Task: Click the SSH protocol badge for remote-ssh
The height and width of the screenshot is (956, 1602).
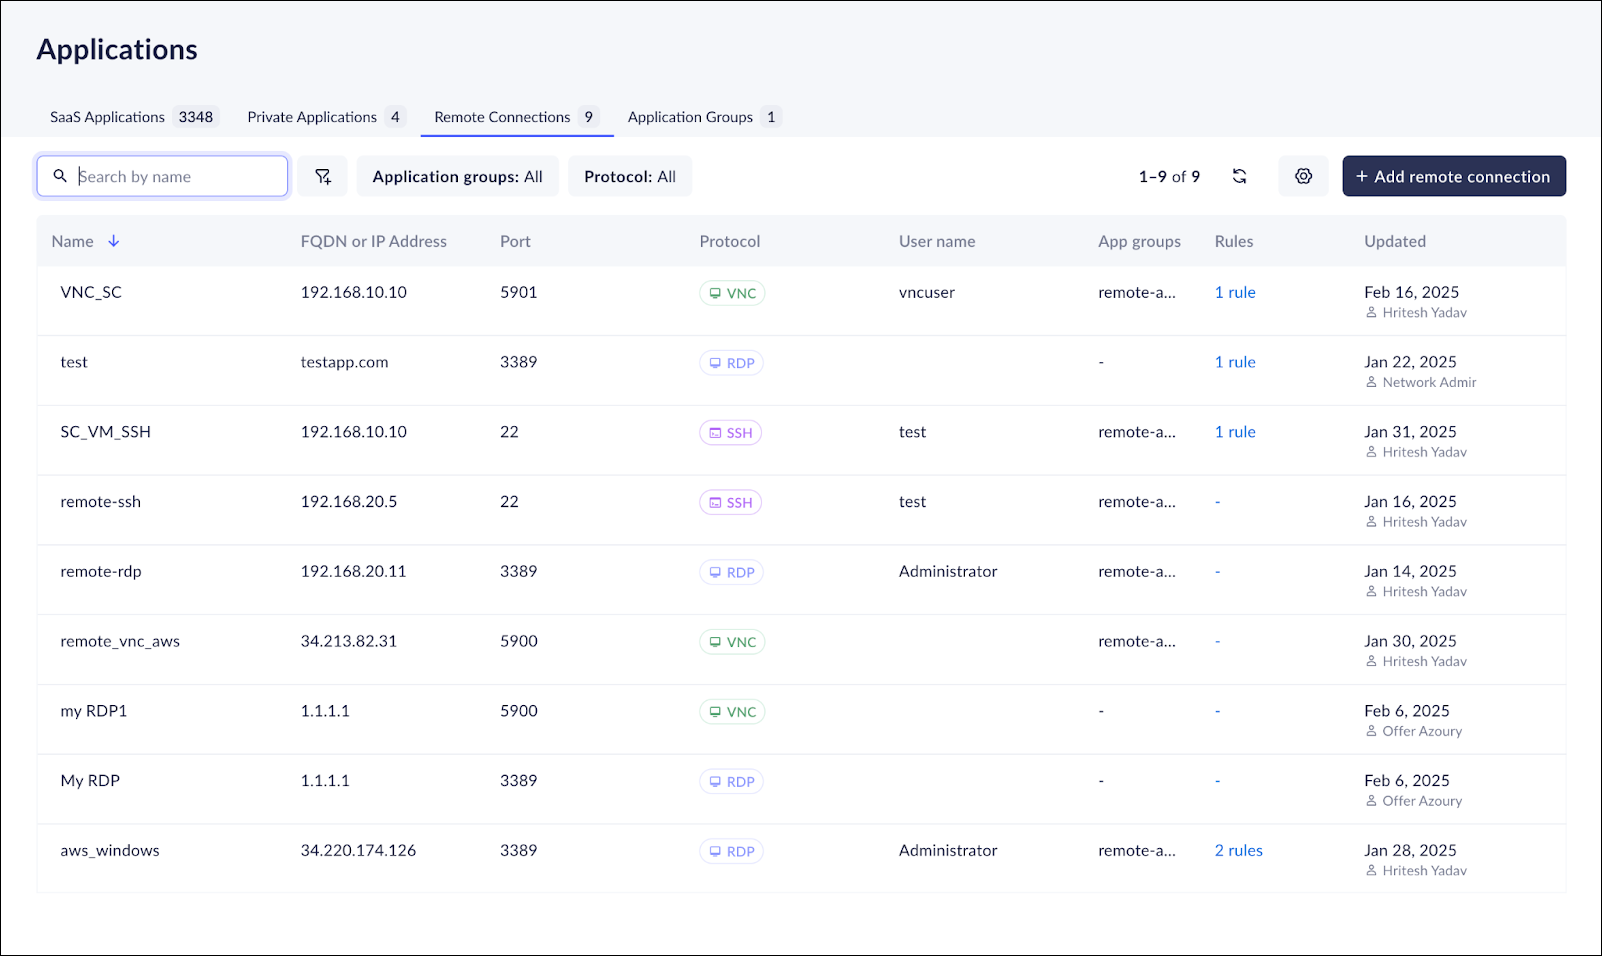Action: pyautogui.click(x=730, y=502)
